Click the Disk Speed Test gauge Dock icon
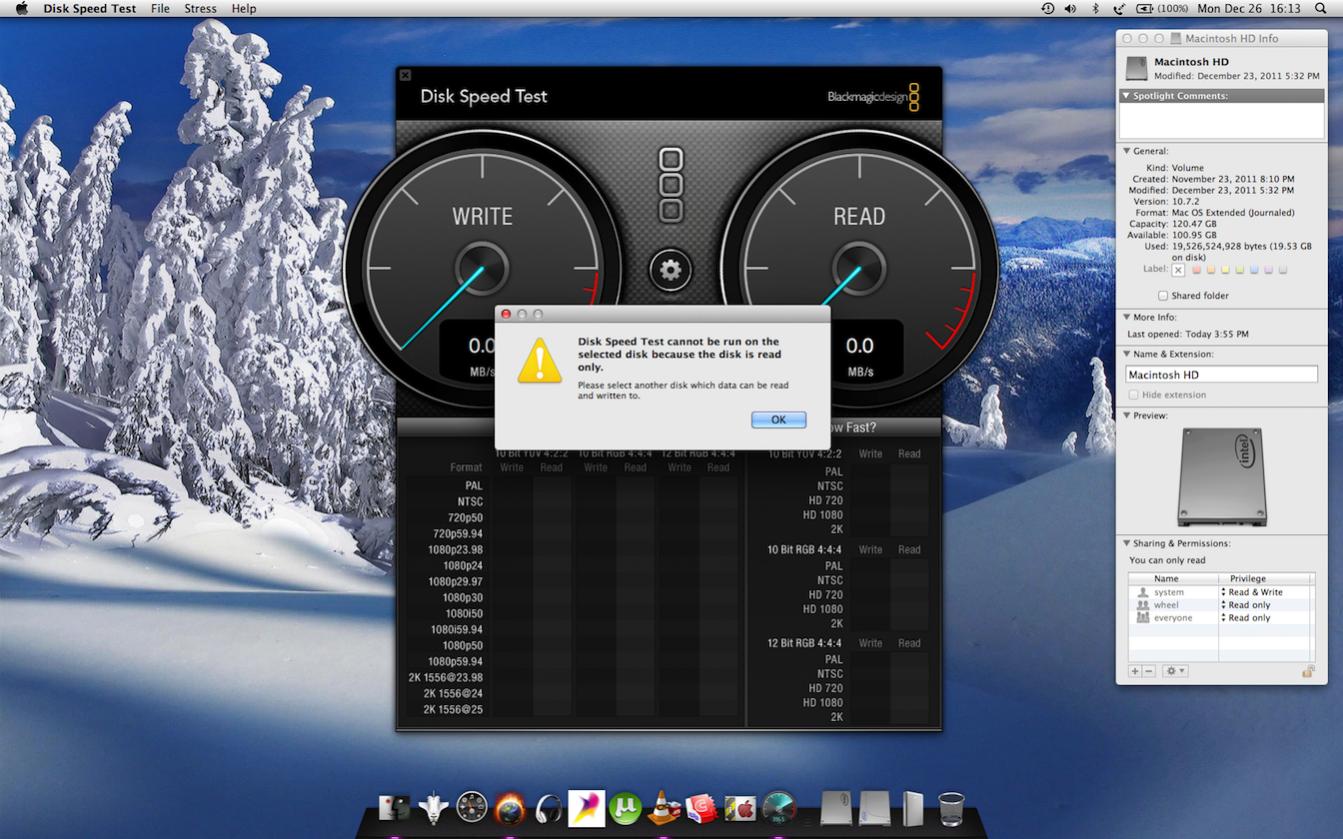Image resolution: width=1343 pixels, height=839 pixels. [x=778, y=808]
